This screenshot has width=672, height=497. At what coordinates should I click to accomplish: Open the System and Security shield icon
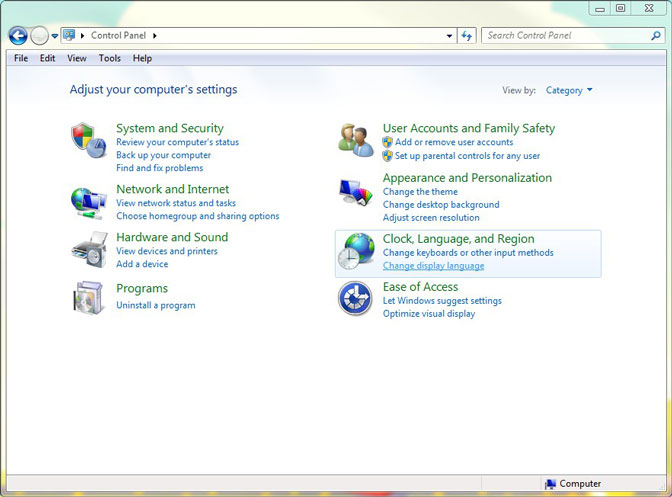88,140
